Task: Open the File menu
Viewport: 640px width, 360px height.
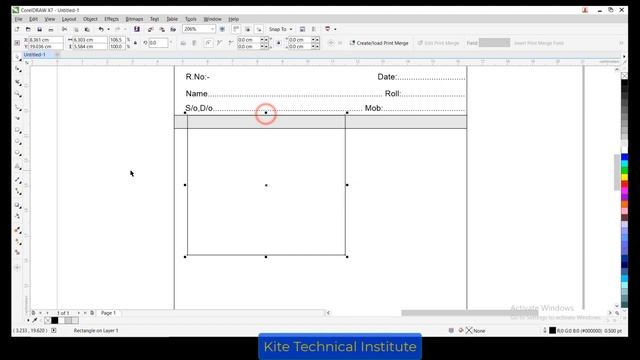Action: [18, 19]
